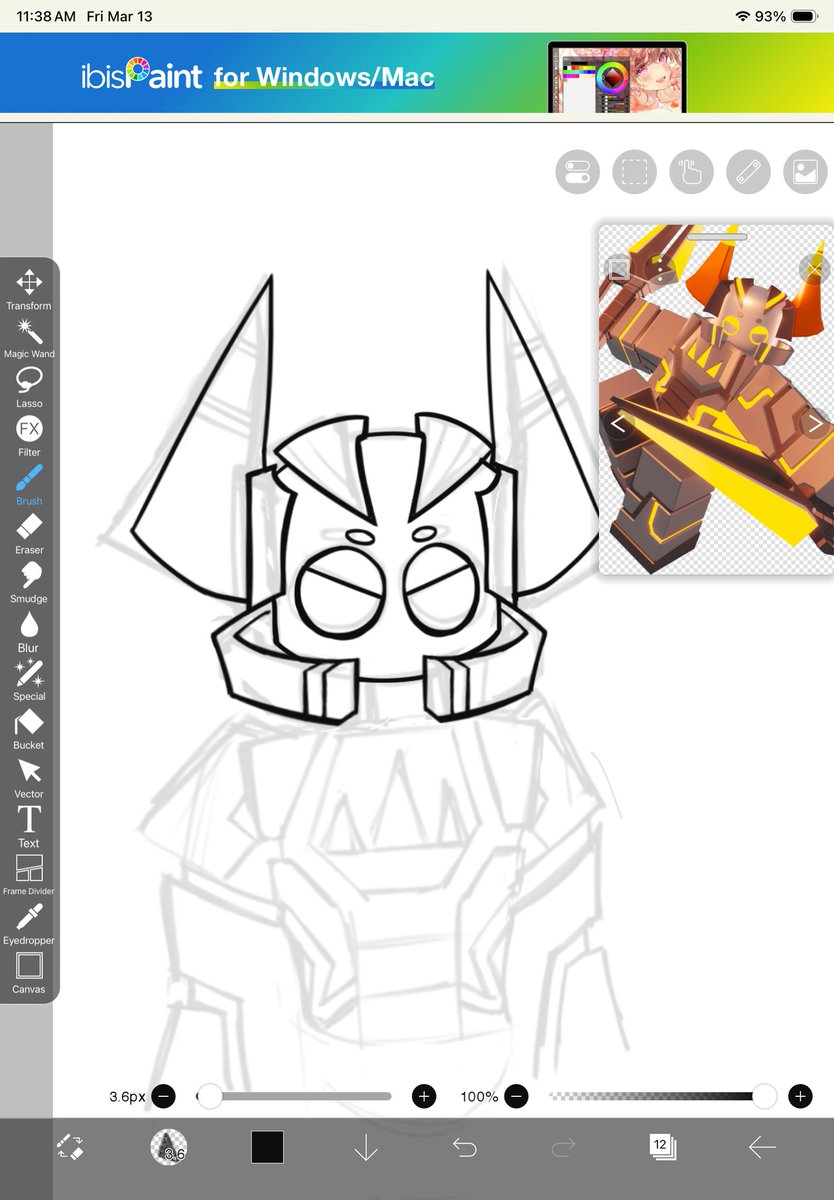Click the brush thickness slider handle

tap(210, 1096)
